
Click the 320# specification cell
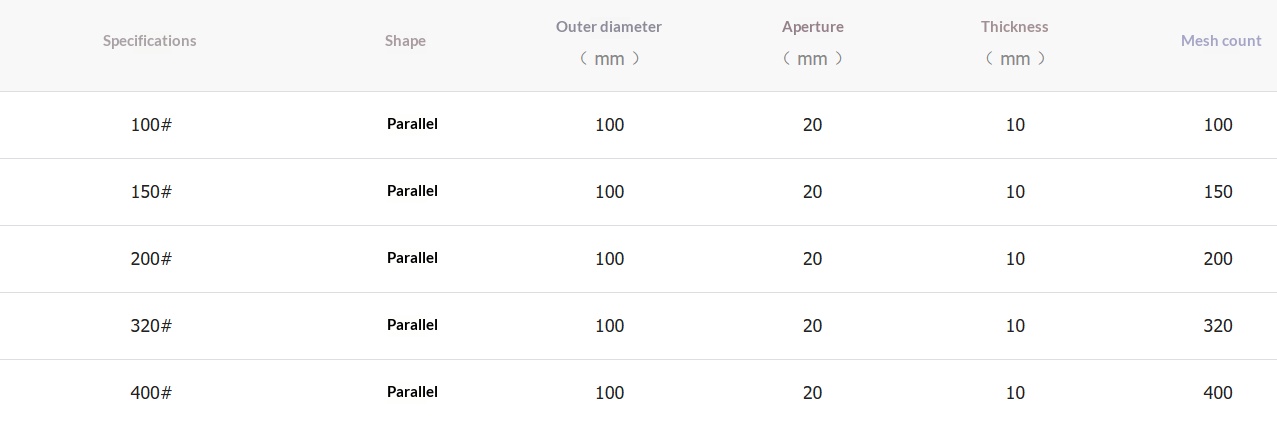(151, 326)
